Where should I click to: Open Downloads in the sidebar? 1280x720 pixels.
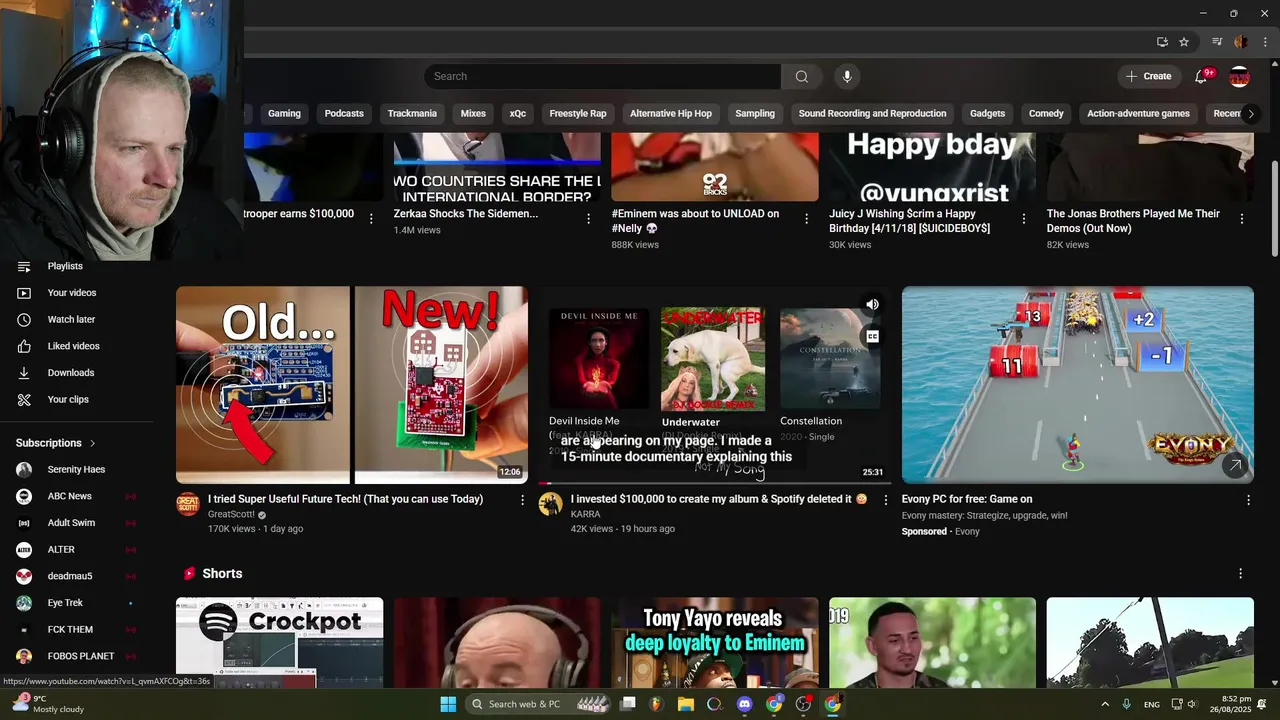[71, 372]
